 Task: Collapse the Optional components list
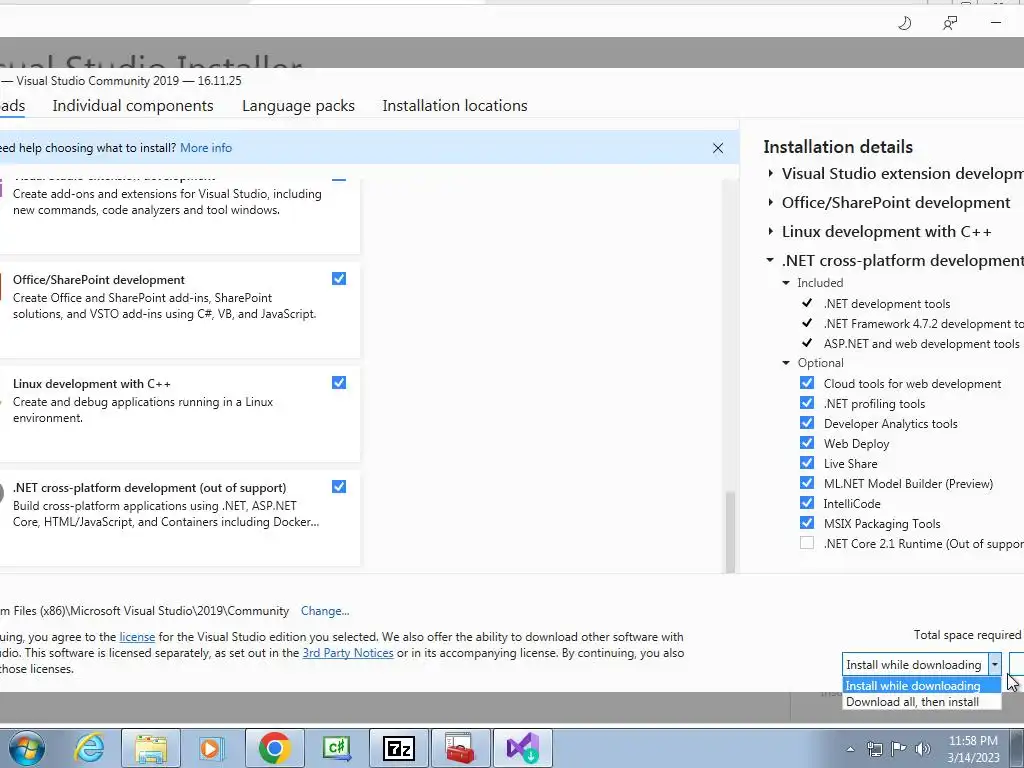click(x=786, y=363)
